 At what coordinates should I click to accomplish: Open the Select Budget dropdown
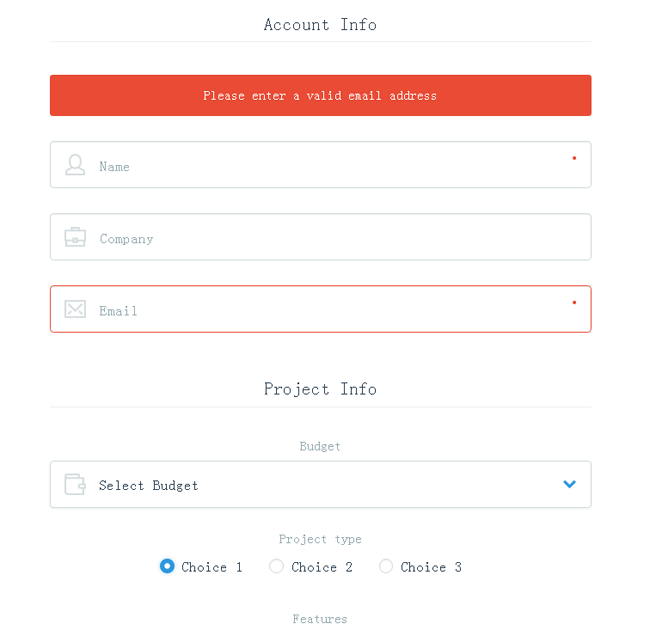[x=320, y=485]
